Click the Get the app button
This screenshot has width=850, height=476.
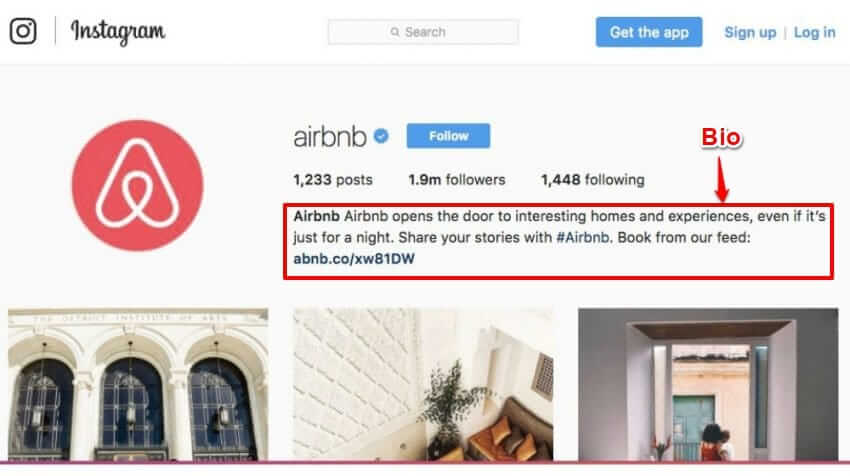point(649,32)
